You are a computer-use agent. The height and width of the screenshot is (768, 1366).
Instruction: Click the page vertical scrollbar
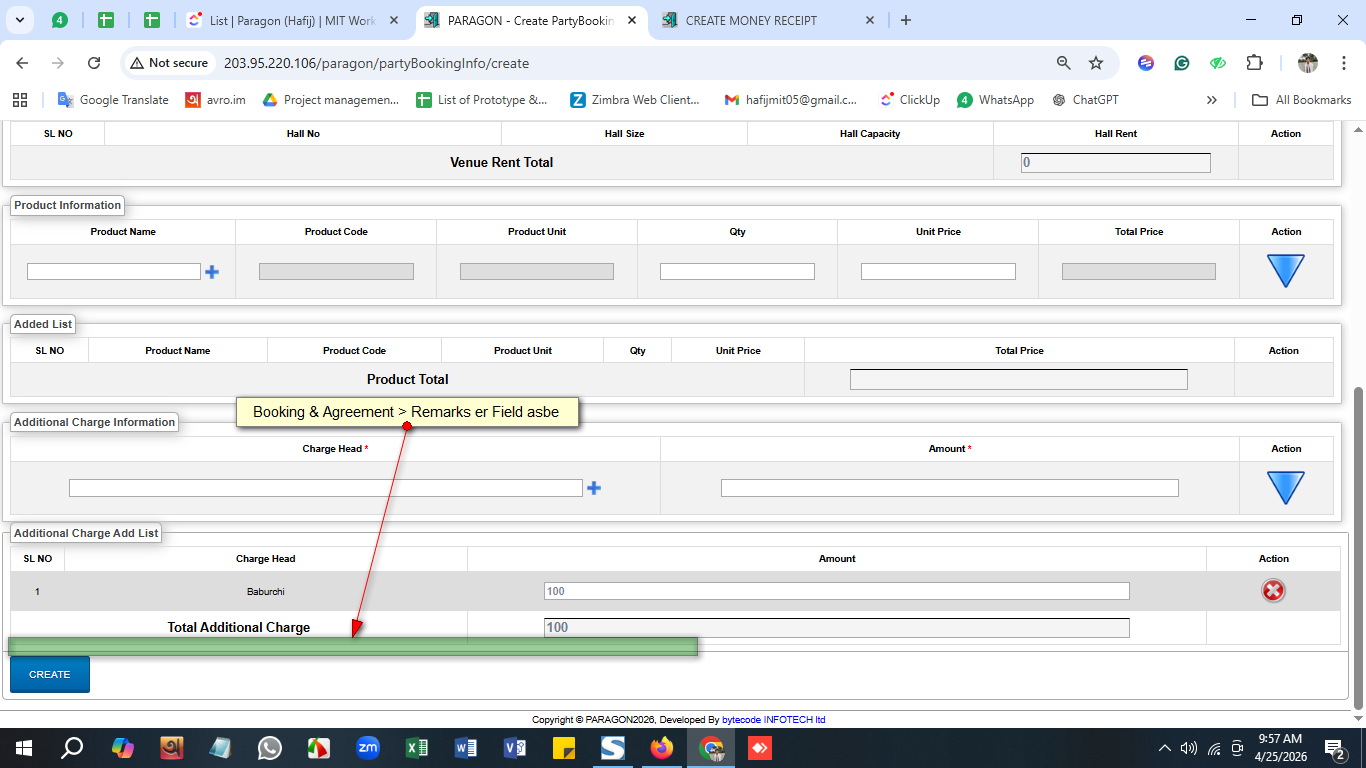point(1358,549)
